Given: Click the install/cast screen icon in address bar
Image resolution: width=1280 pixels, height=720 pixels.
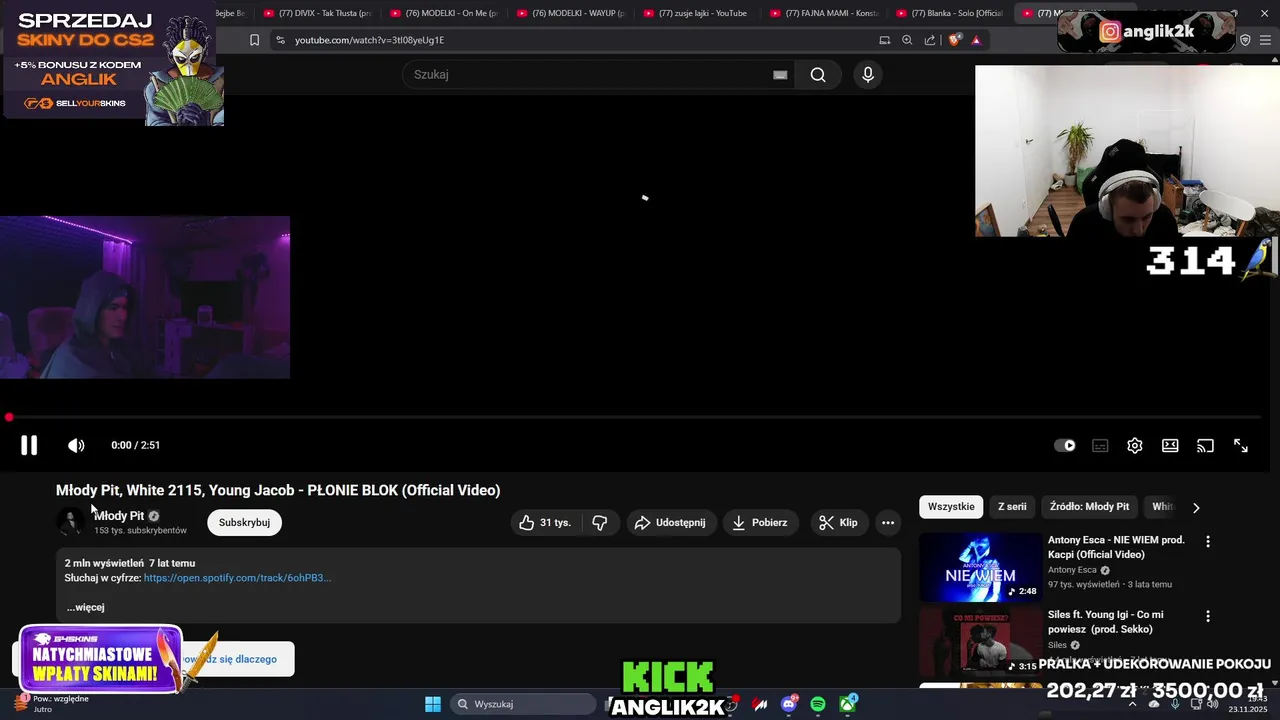Looking at the screenshot, I should 884,40.
